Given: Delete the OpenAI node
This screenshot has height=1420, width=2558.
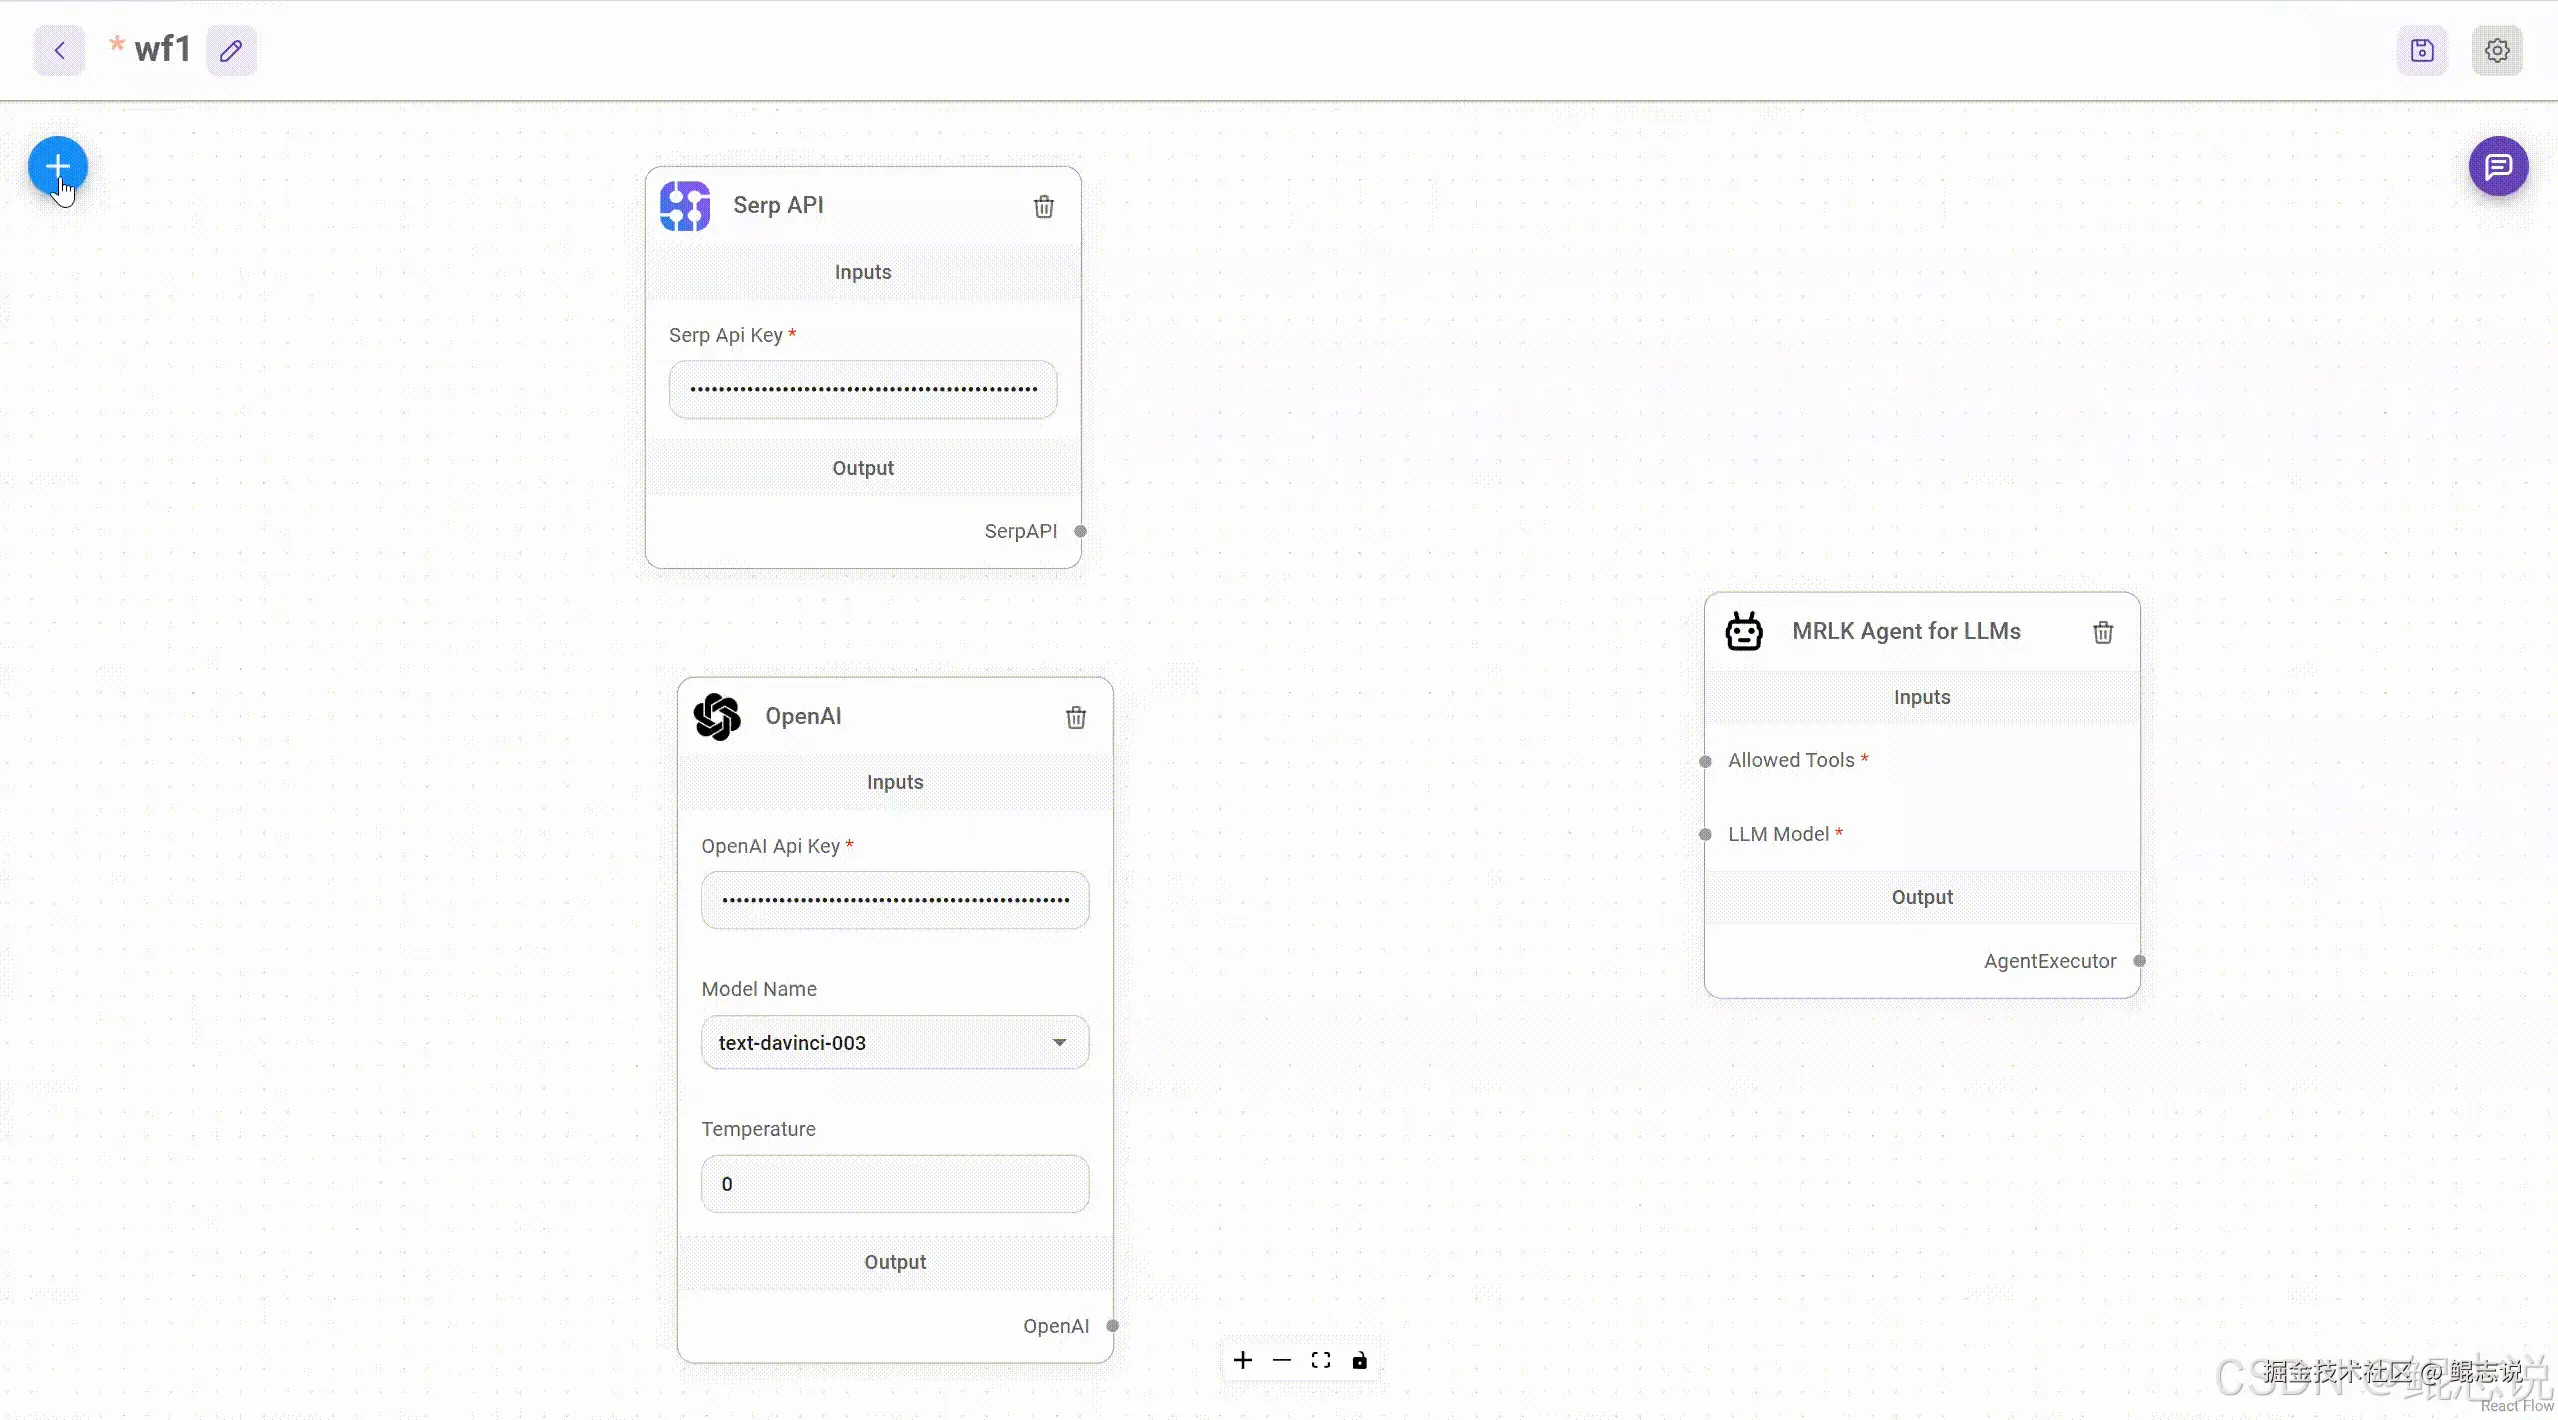Looking at the screenshot, I should click(1075, 717).
